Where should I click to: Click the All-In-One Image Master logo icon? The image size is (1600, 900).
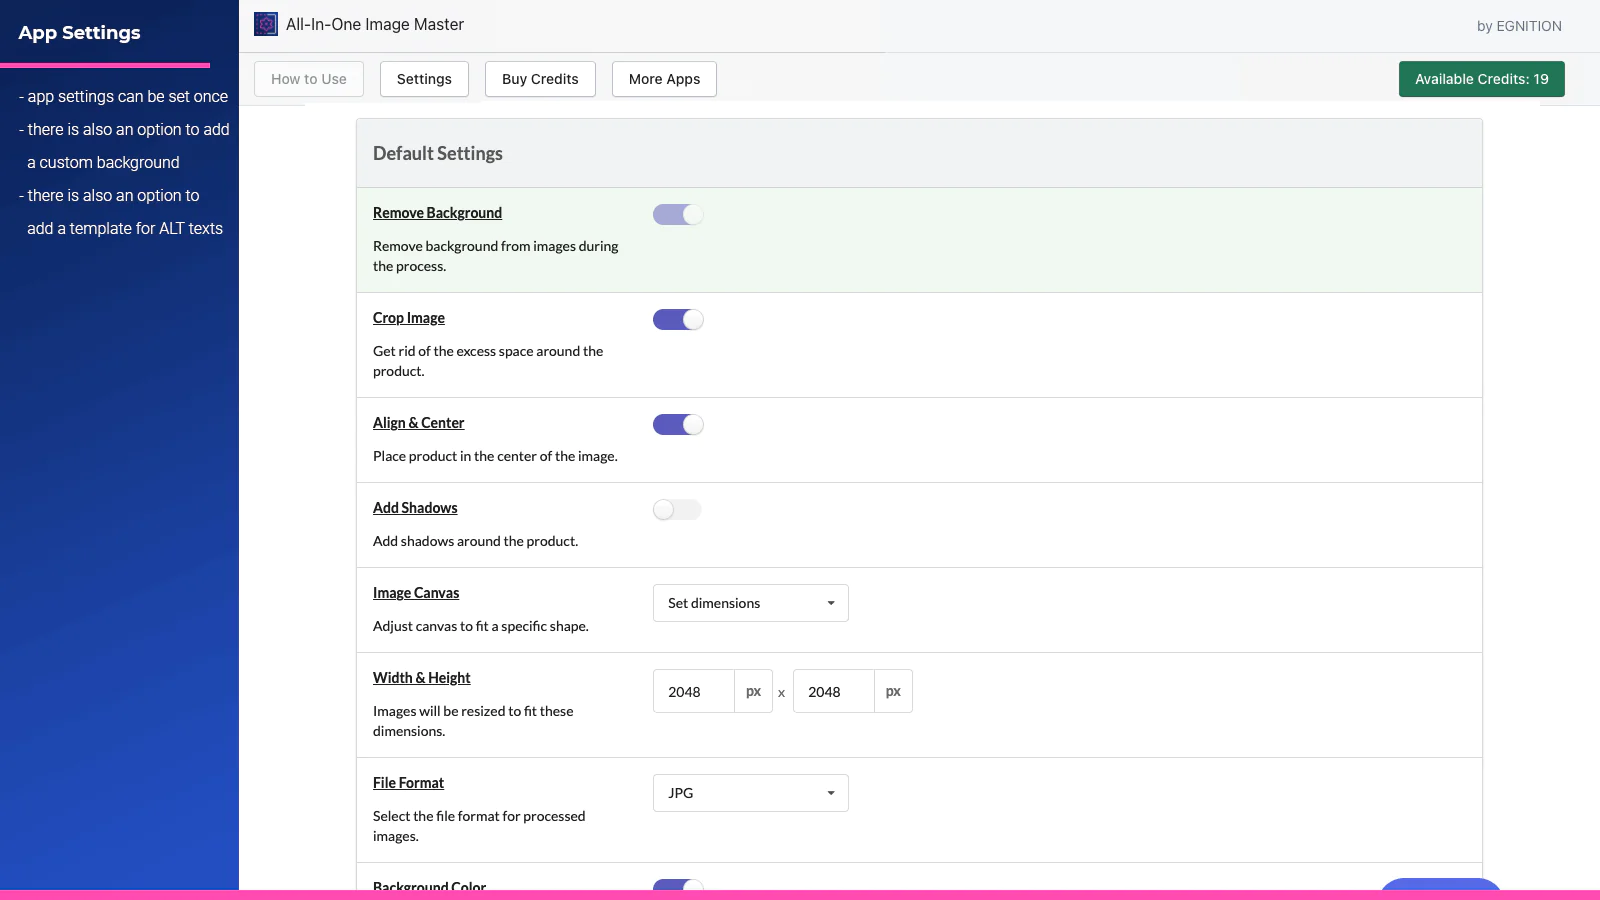(265, 24)
